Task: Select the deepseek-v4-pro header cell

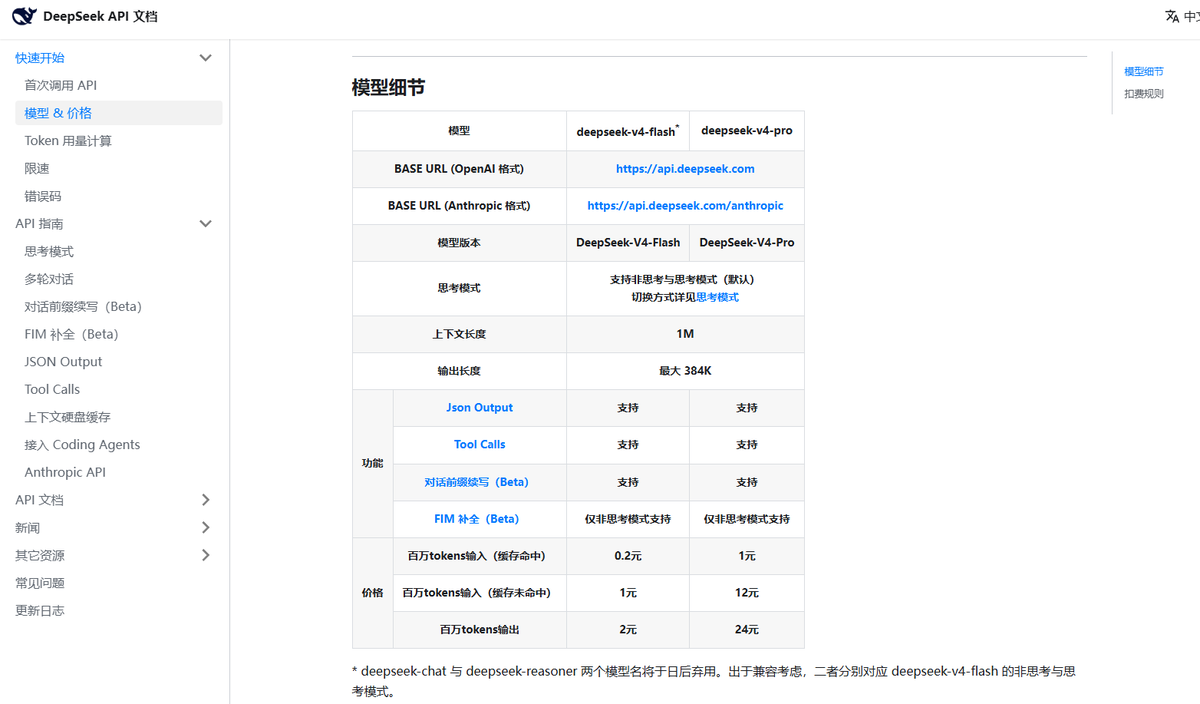Action: coord(747,131)
